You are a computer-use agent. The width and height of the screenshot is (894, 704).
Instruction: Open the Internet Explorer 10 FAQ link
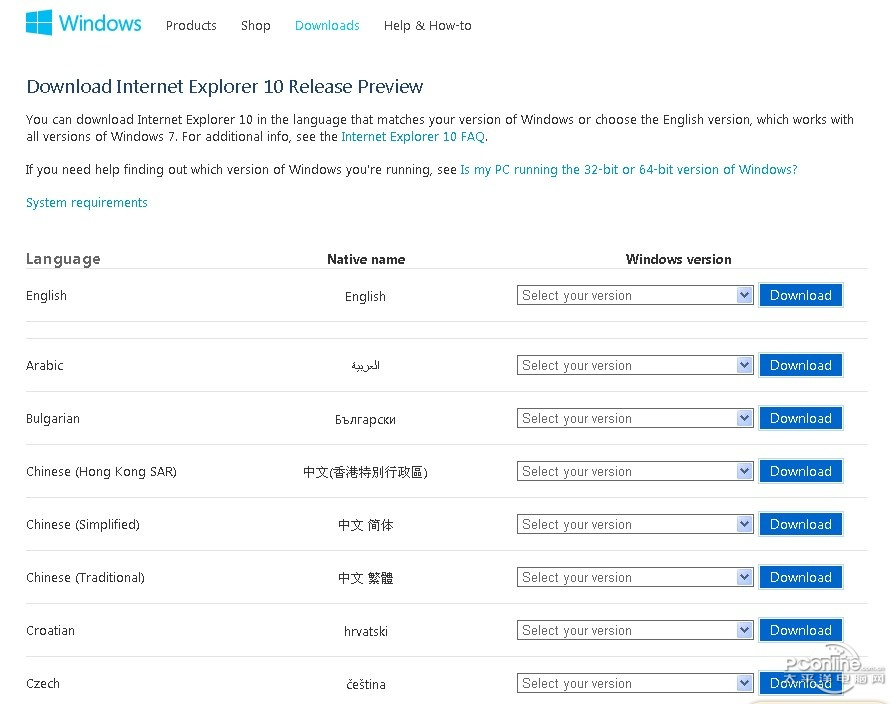click(x=412, y=137)
